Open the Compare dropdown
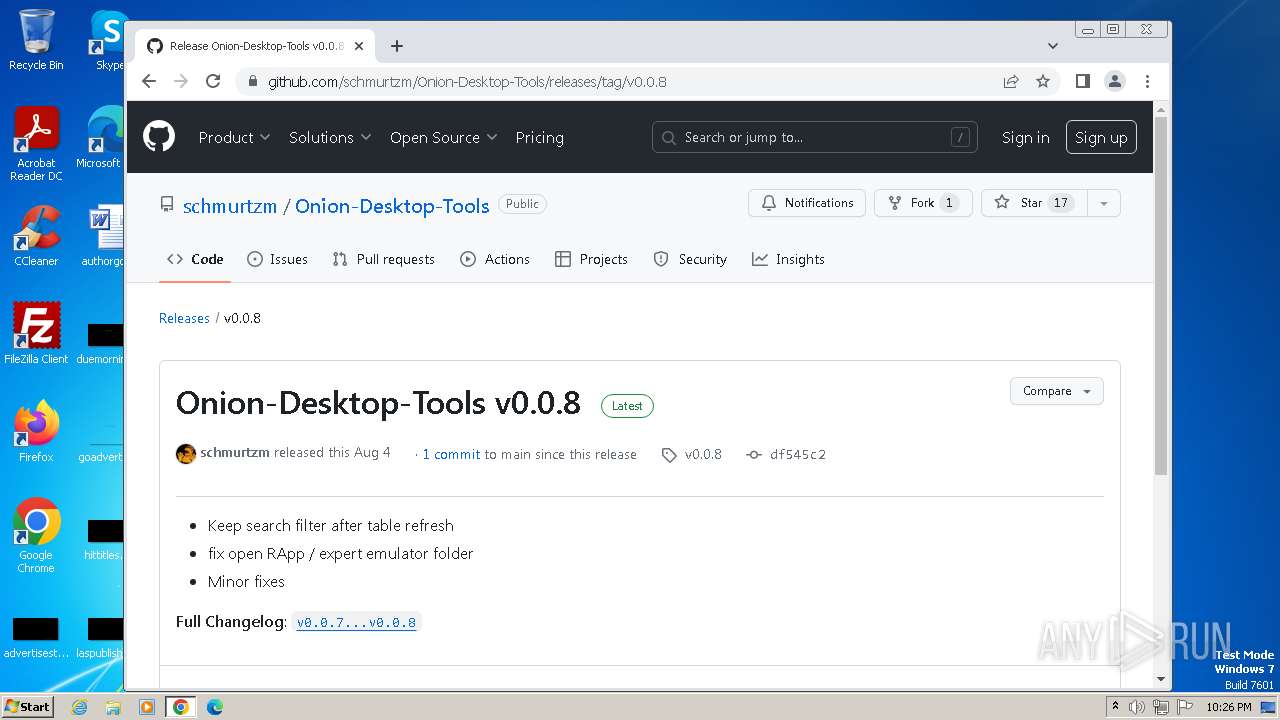The height and width of the screenshot is (720, 1280). 1056,391
